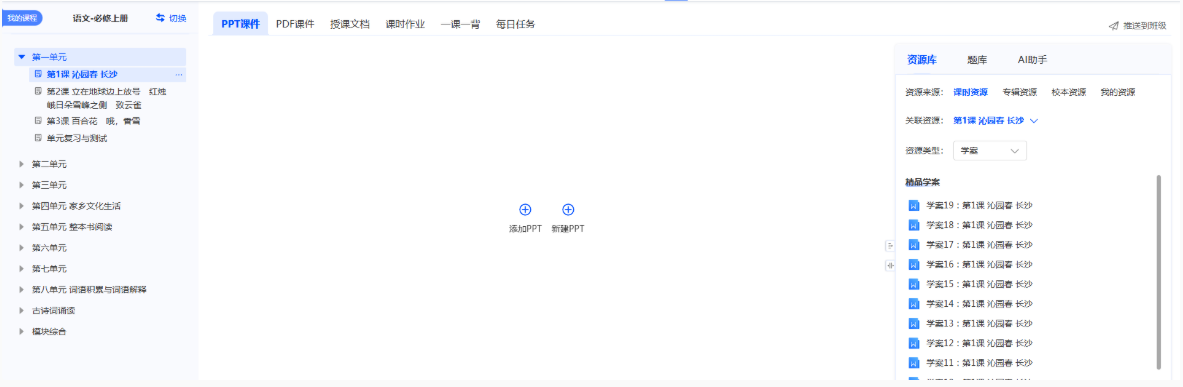Click the 切换 textbook button
The width and height of the screenshot is (1183, 387).
(171, 18)
